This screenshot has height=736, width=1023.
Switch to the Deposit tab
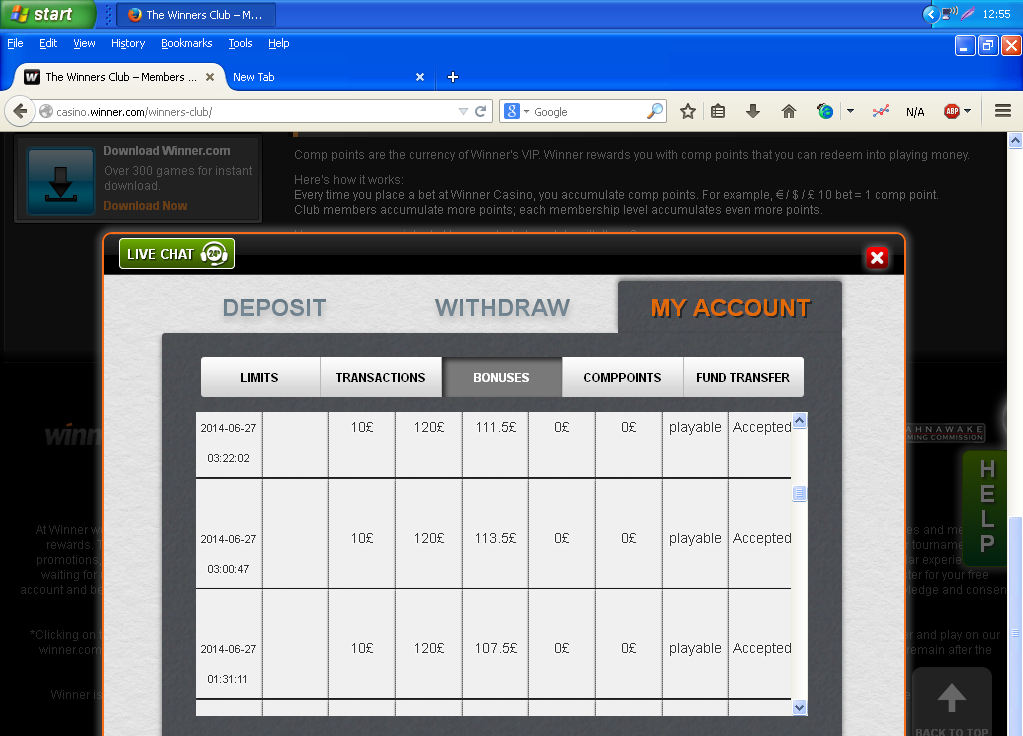274,308
